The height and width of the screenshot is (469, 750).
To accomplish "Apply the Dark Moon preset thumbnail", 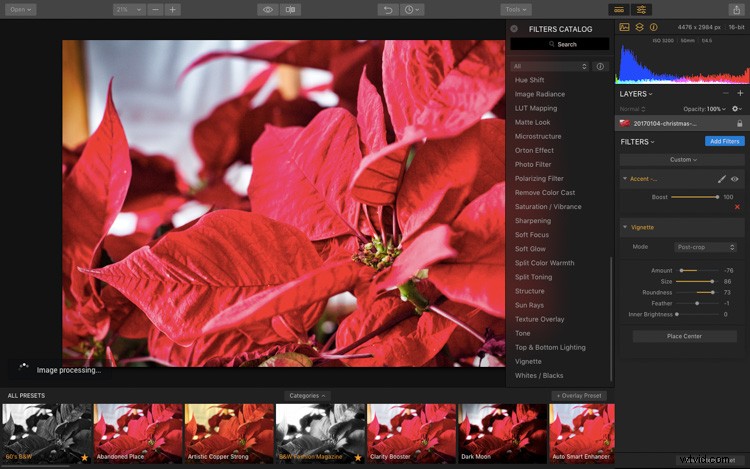I will point(502,433).
